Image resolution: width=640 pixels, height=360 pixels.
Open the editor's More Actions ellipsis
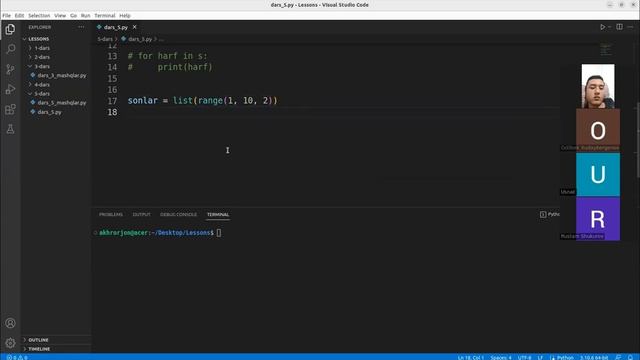coord(630,27)
